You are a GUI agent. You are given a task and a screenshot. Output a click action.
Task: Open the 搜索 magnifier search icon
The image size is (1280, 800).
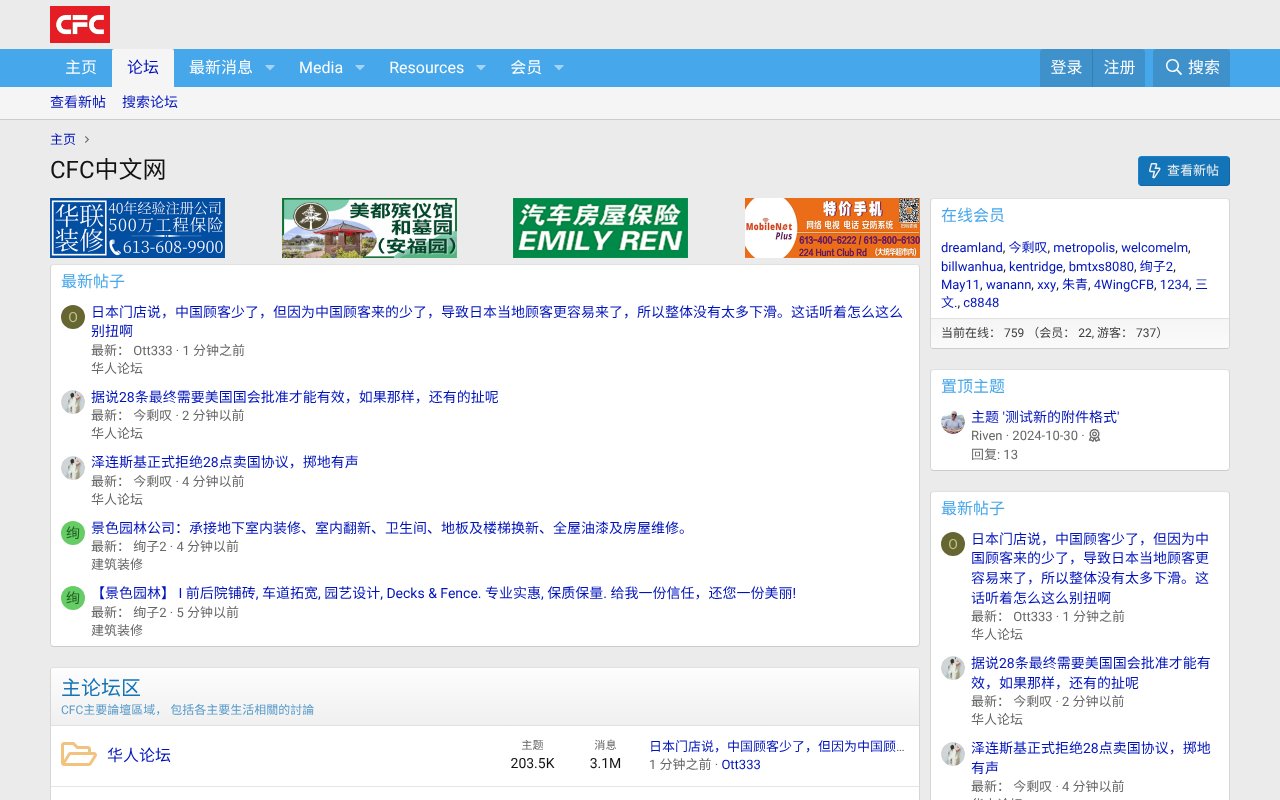coord(1173,67)
